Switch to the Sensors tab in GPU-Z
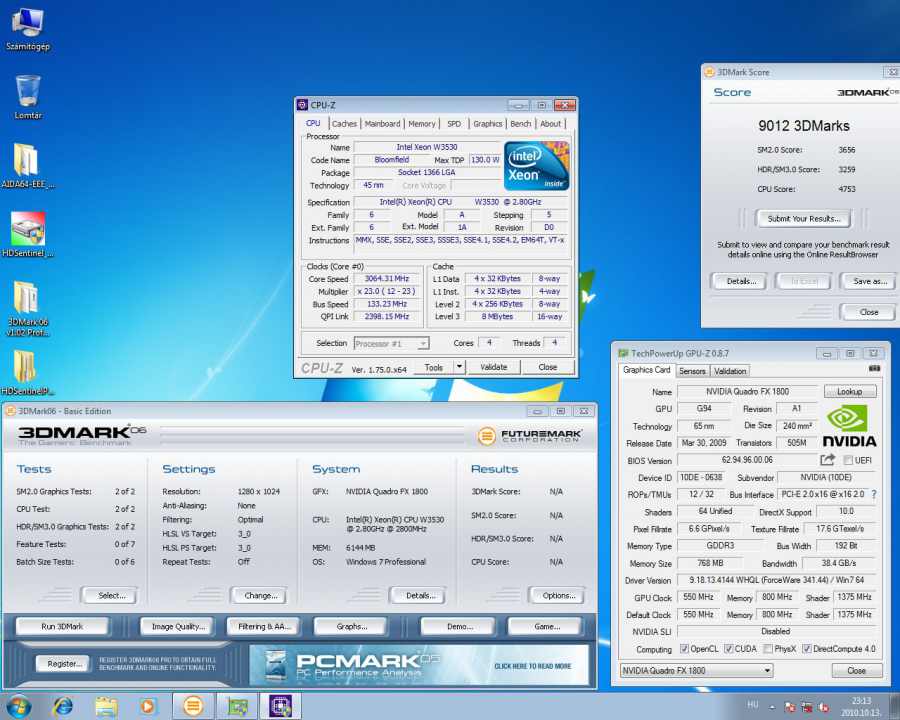900x720 pixels. (692, 371)
